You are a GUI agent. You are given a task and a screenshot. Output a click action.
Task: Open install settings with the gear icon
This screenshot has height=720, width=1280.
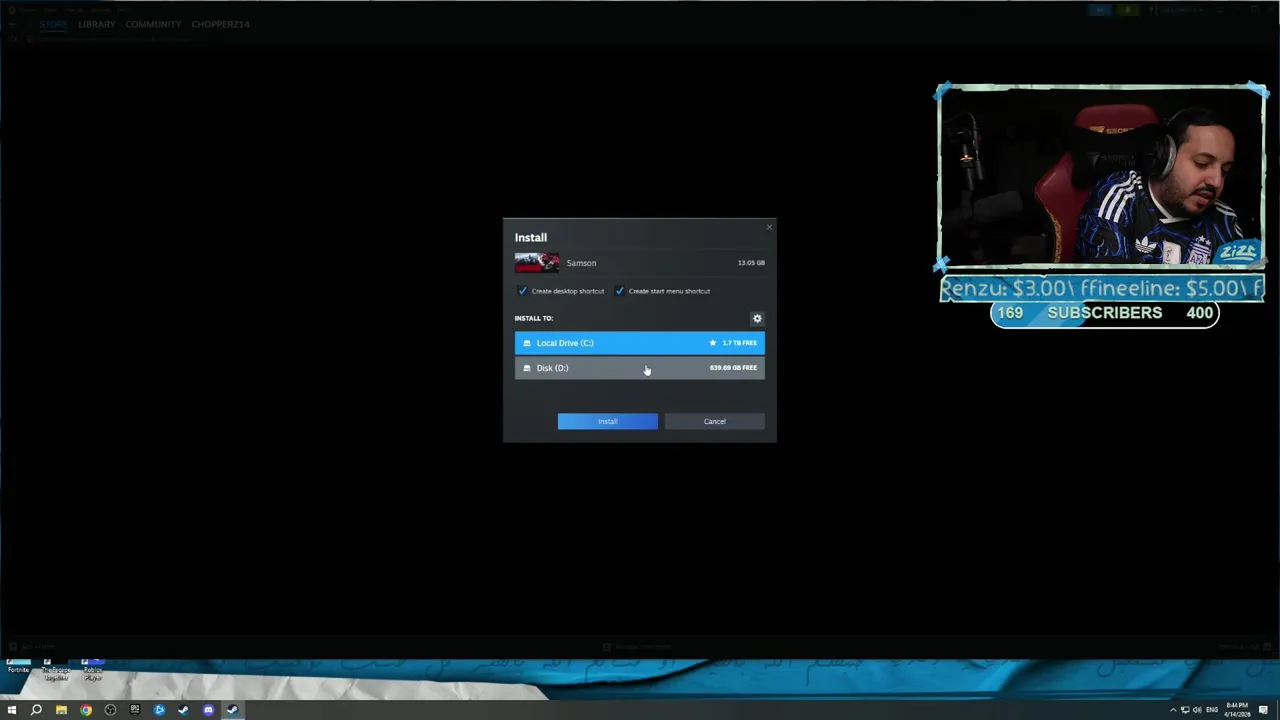coord(757,318)
